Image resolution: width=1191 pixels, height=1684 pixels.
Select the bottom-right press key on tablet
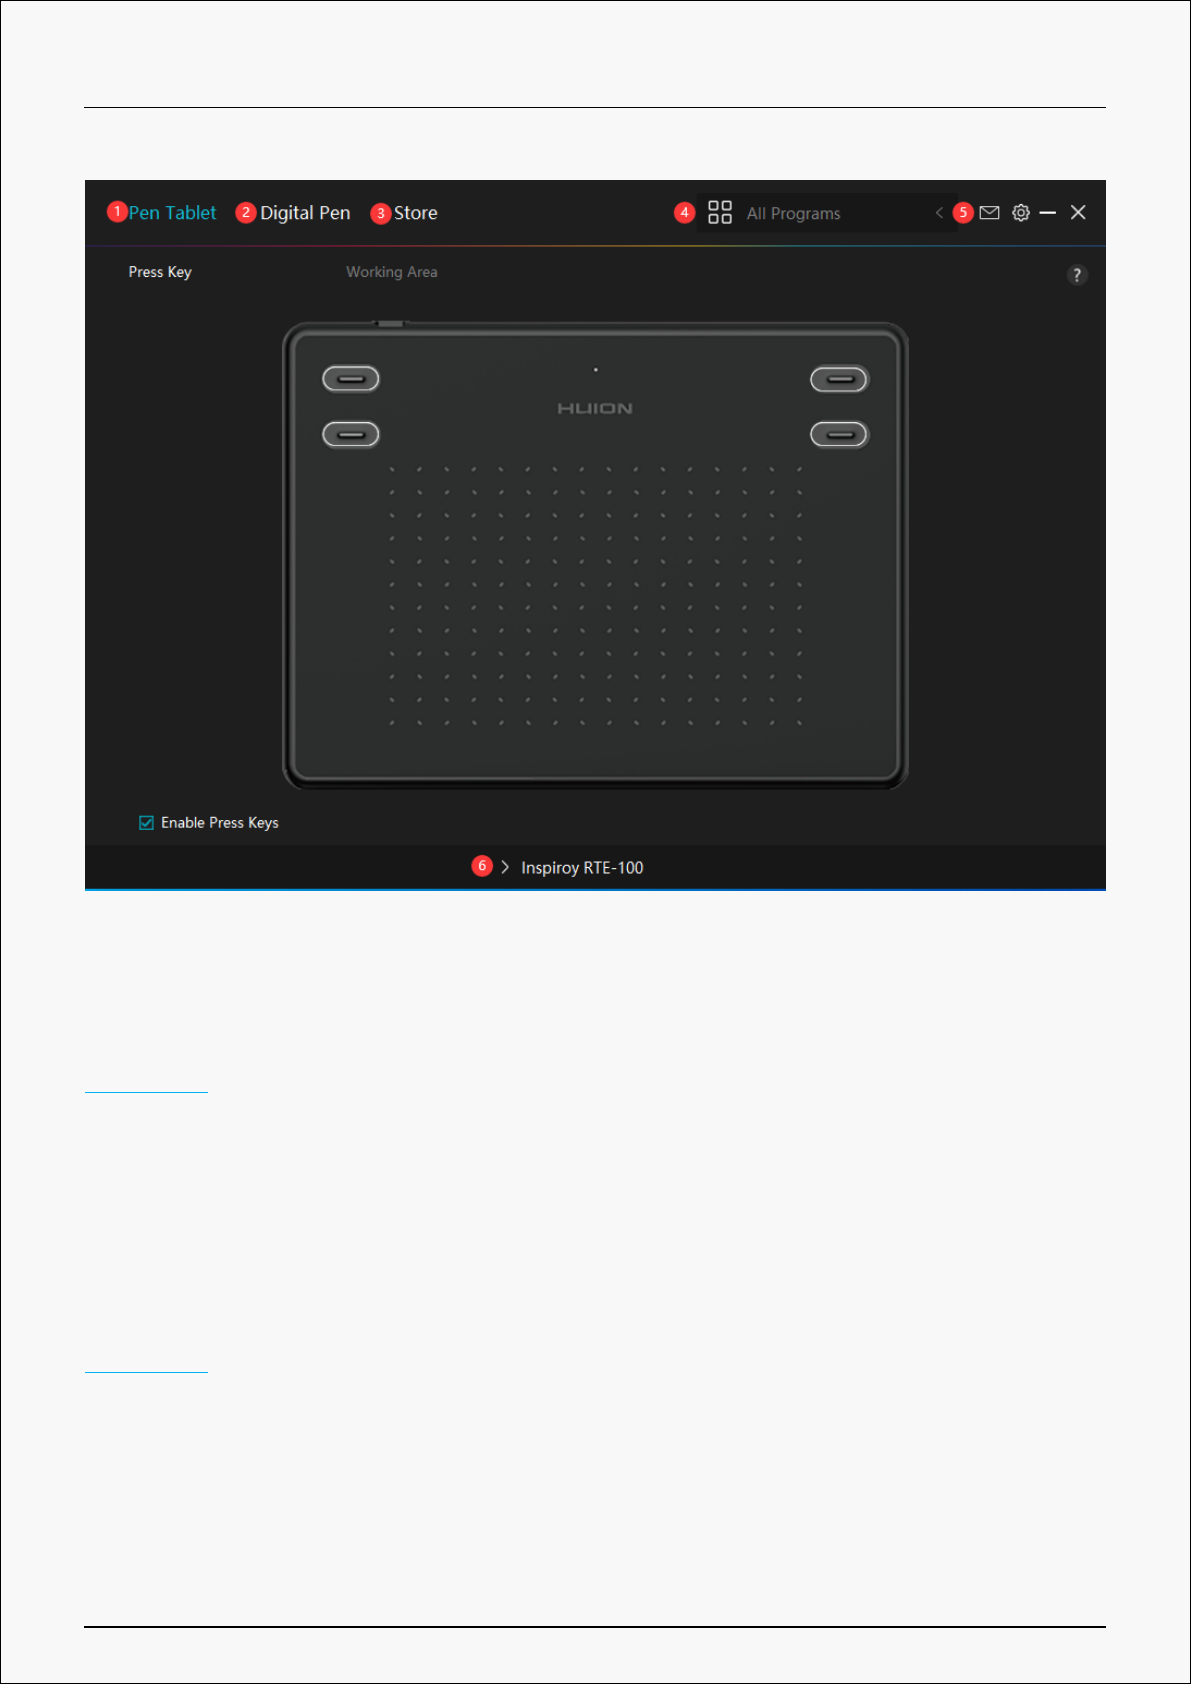pyautogui.click(x=839, y=434)
